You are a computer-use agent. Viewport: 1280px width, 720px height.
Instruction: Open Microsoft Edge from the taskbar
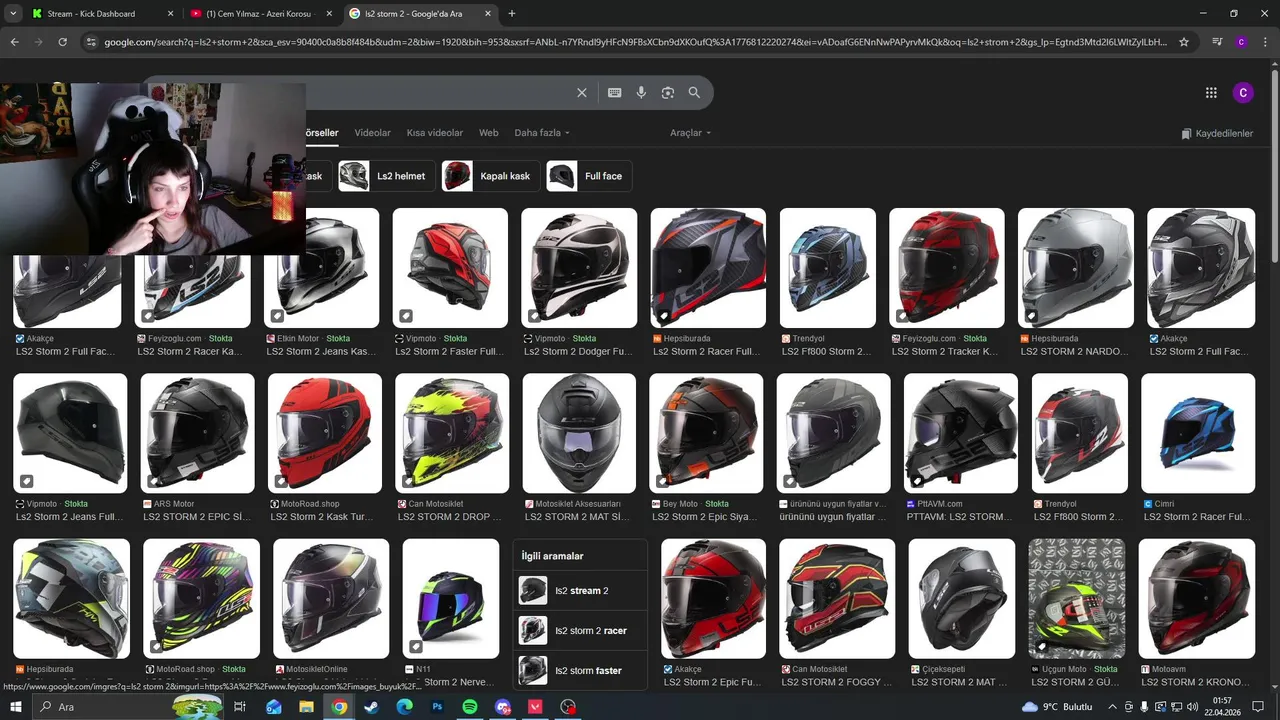click(x=404, y=707)
